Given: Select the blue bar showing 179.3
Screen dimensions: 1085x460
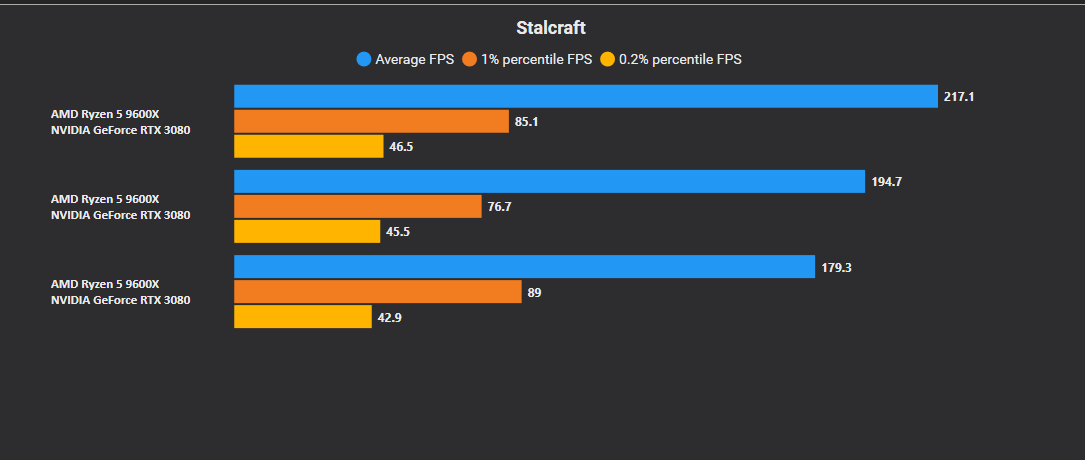Looking at the screenshot, I should click(525, 266).
